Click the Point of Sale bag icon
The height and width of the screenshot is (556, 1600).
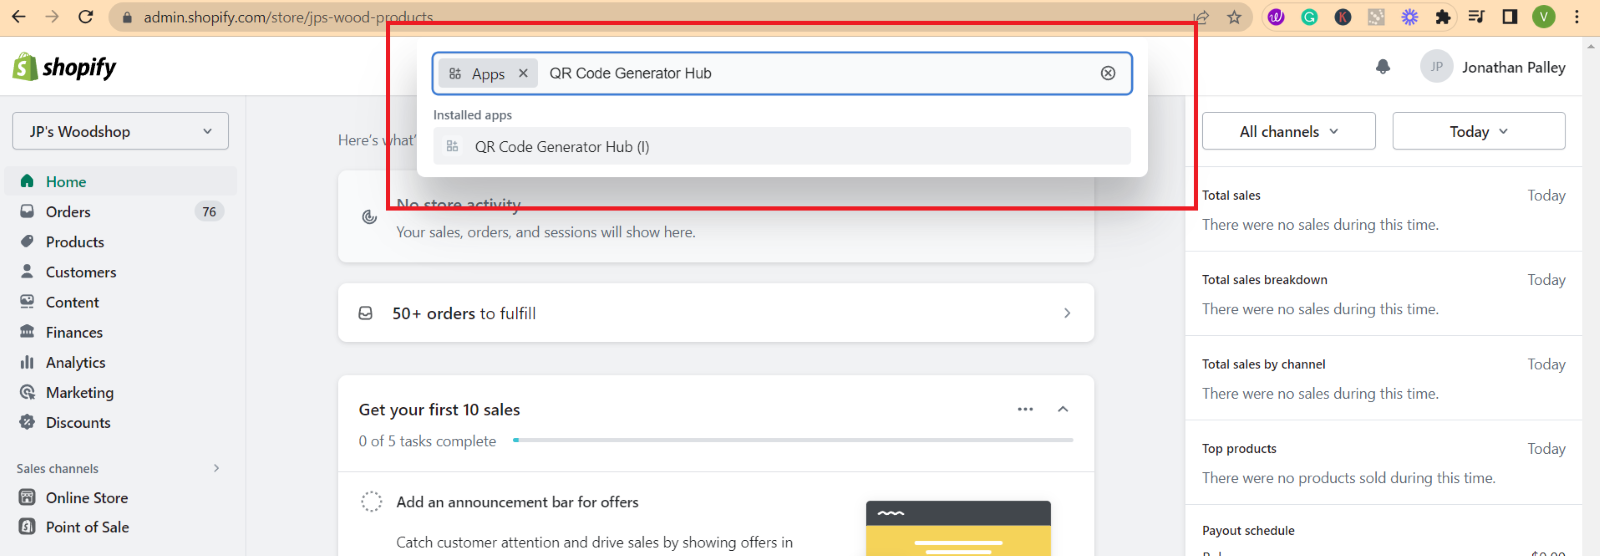coord(27,527)
